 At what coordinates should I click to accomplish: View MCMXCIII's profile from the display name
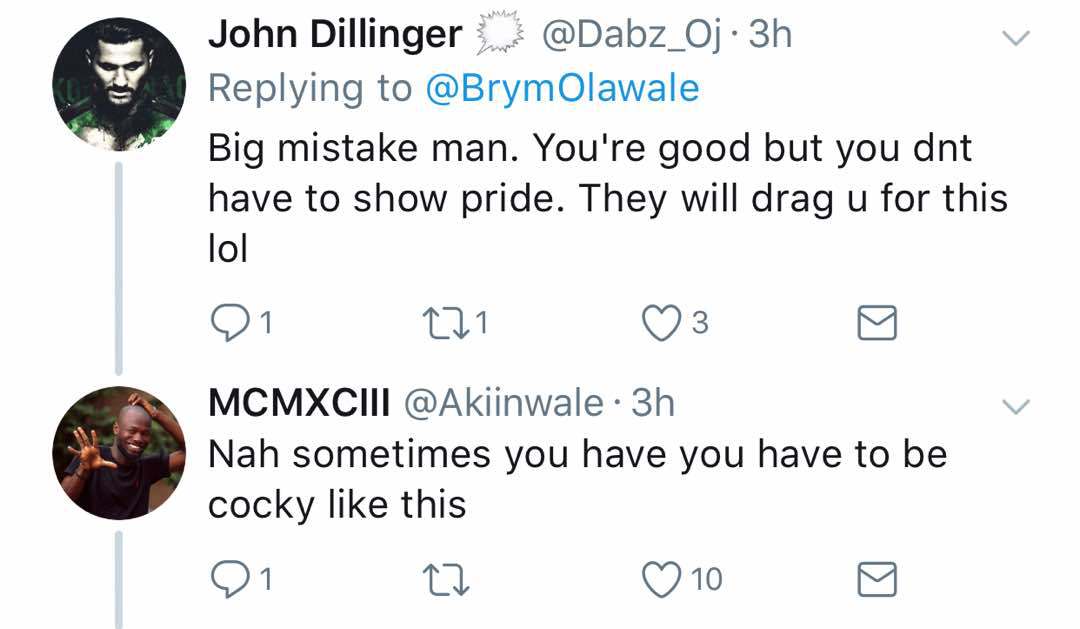297,403
